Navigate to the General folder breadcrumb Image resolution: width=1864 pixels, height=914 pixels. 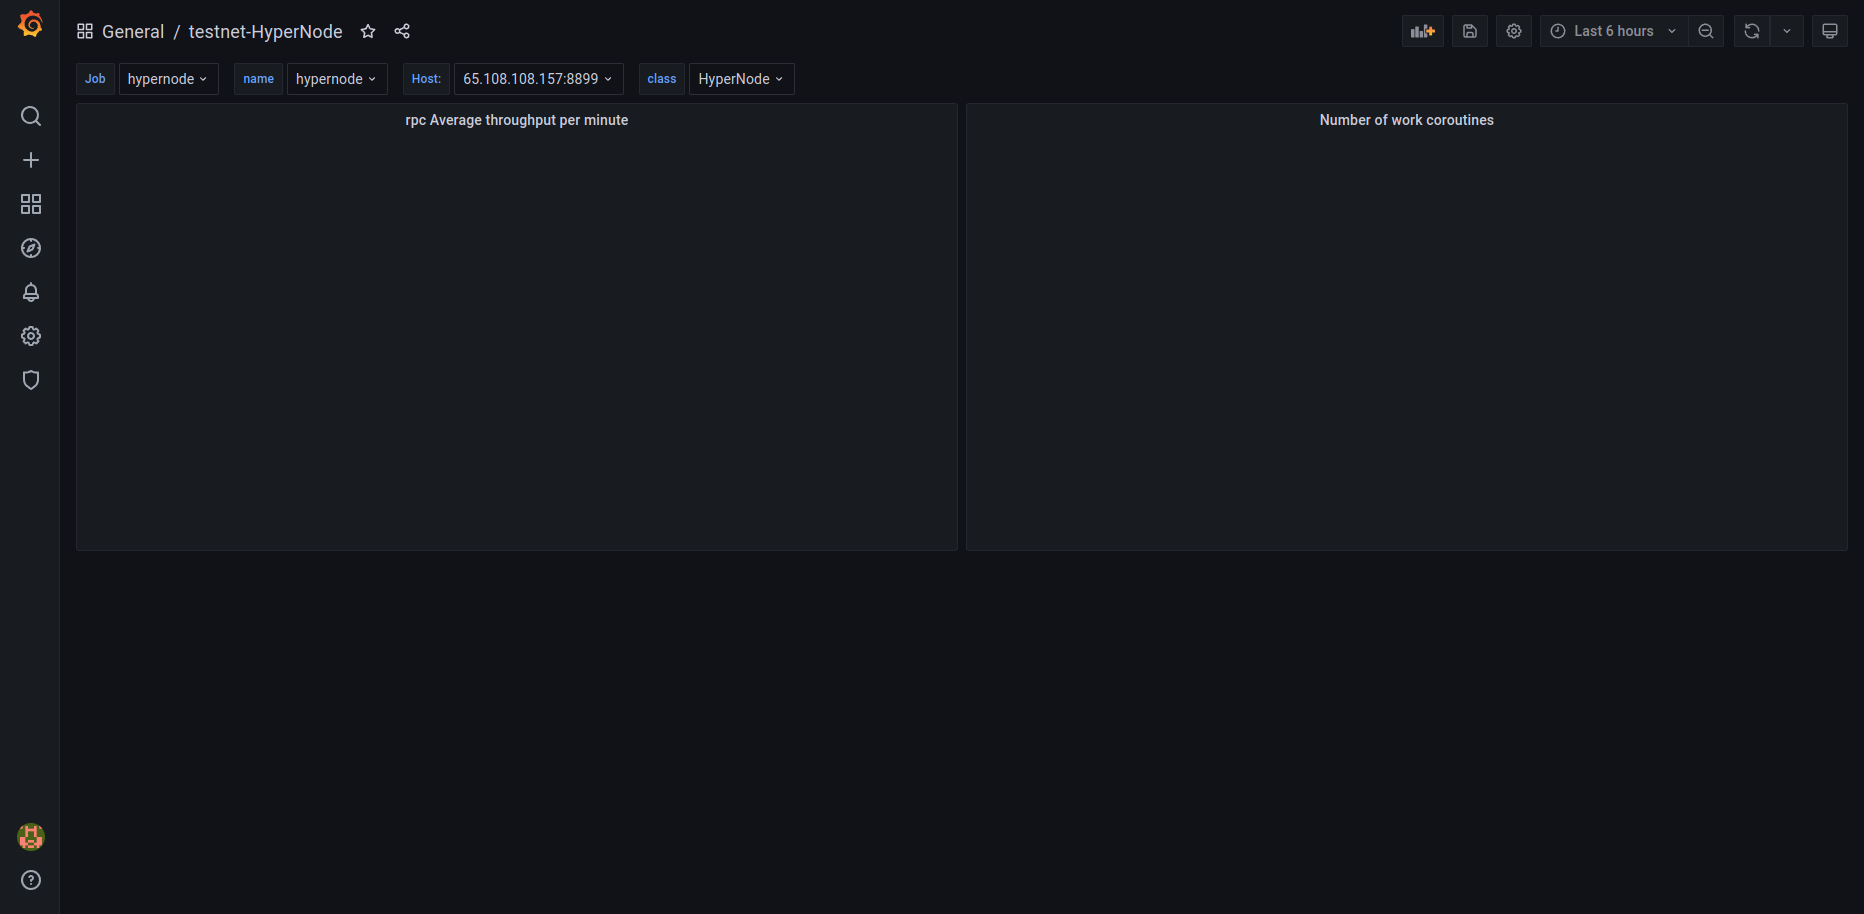(x=133, y=31)
